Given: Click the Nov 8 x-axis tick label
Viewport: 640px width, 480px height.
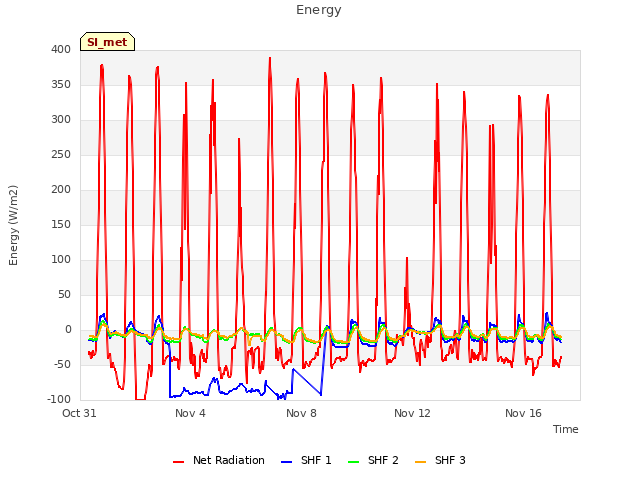Looking at the screenshot, I should (x=301, y=413).
